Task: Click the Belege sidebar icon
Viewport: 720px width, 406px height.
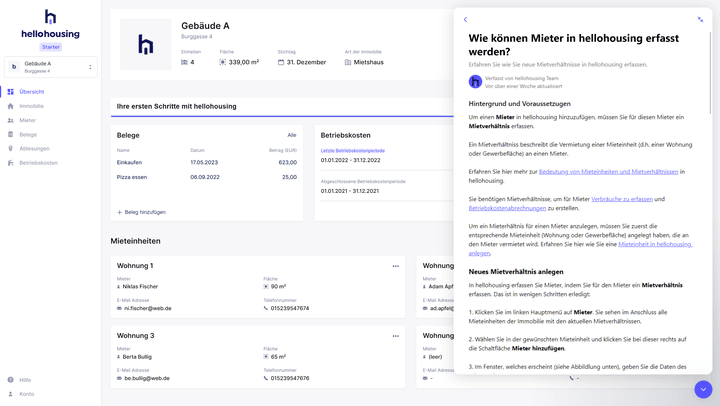Action: point(11,134)
